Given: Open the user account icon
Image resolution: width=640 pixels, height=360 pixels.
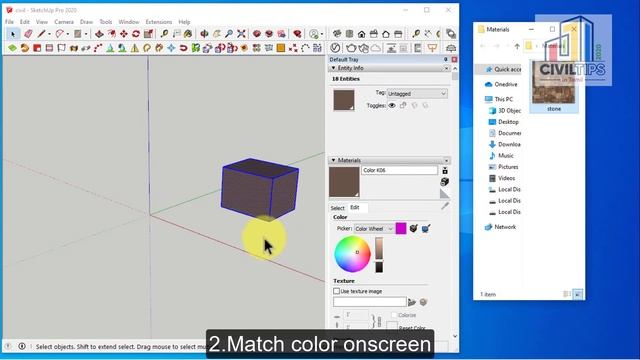Looking at the screenshot, I should (x=313, y=34).
